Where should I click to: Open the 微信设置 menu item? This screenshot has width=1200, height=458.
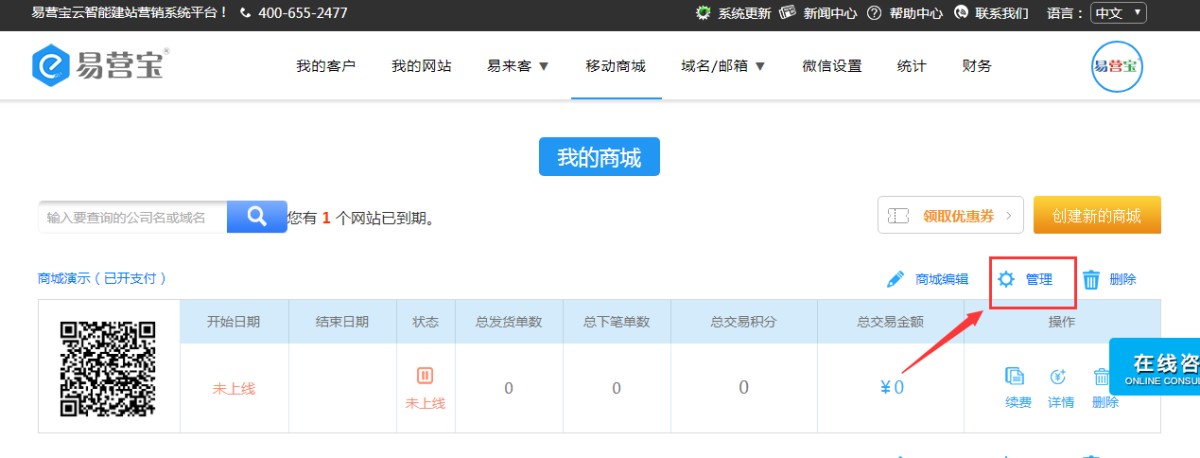click(831, 66)
